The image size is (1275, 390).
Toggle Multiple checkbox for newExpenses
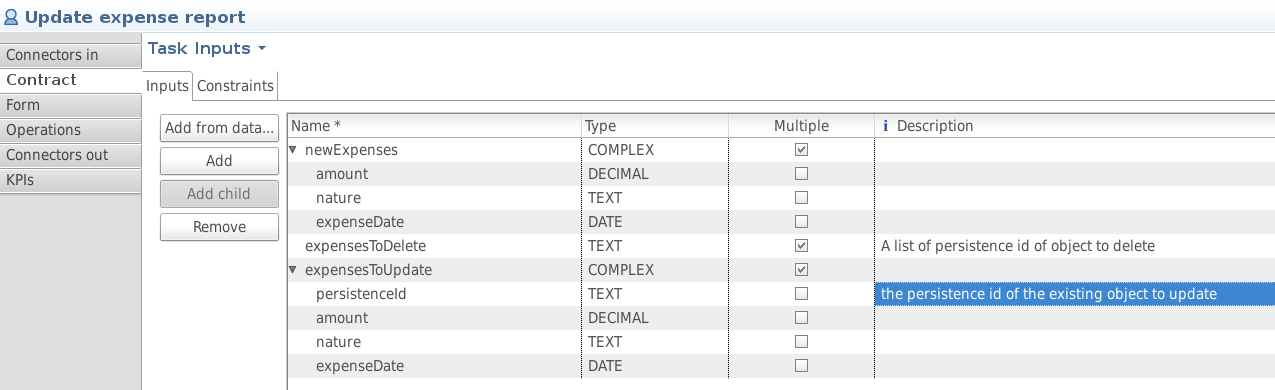click(x=801, y=150)
